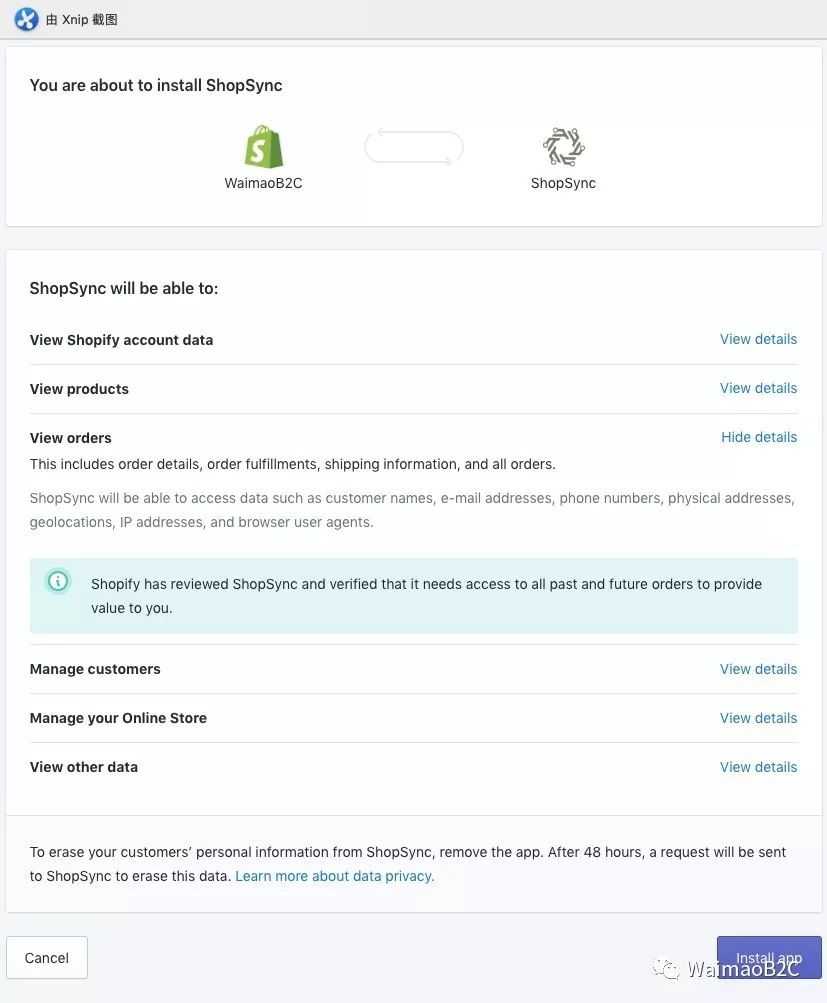Click the ShopSync circular logo

click(563, 147)
